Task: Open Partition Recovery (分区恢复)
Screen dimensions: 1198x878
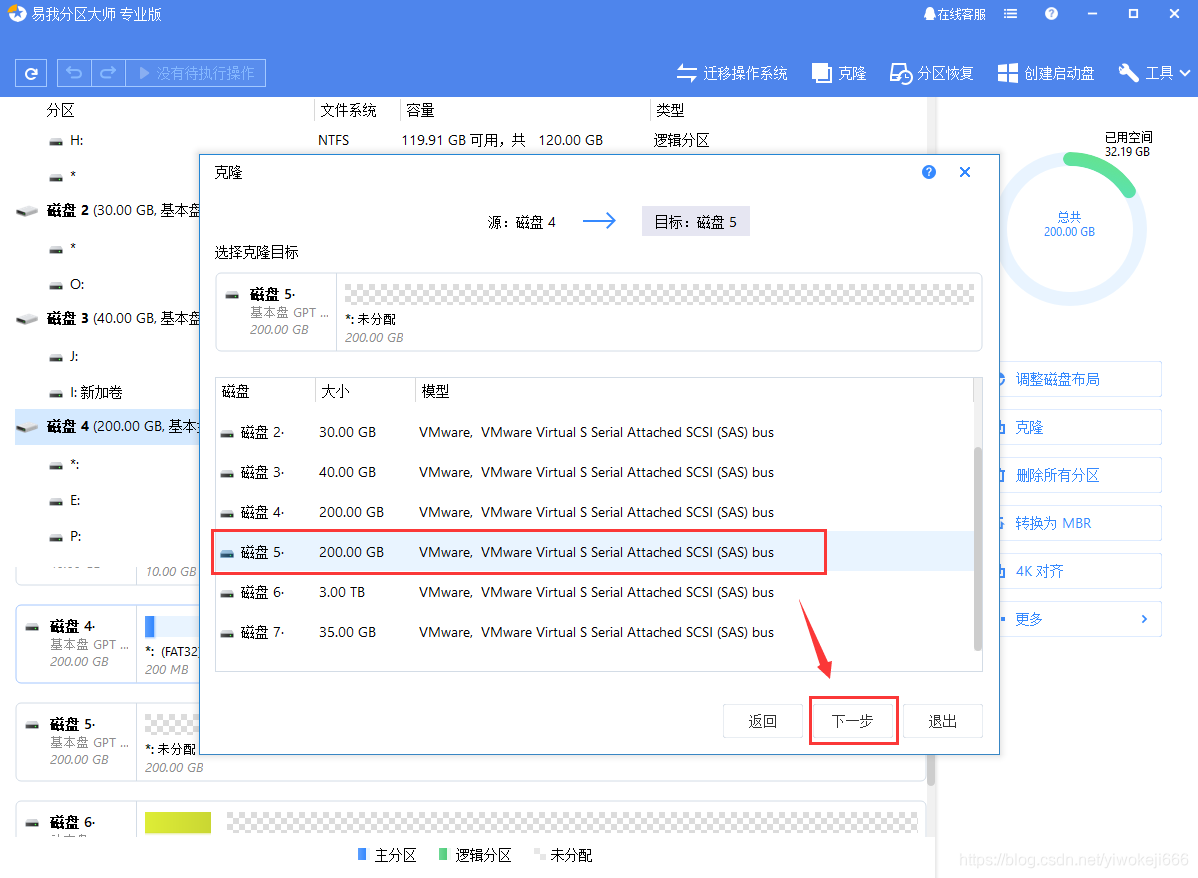Action: pyautogui.click(x=931, y=73)
